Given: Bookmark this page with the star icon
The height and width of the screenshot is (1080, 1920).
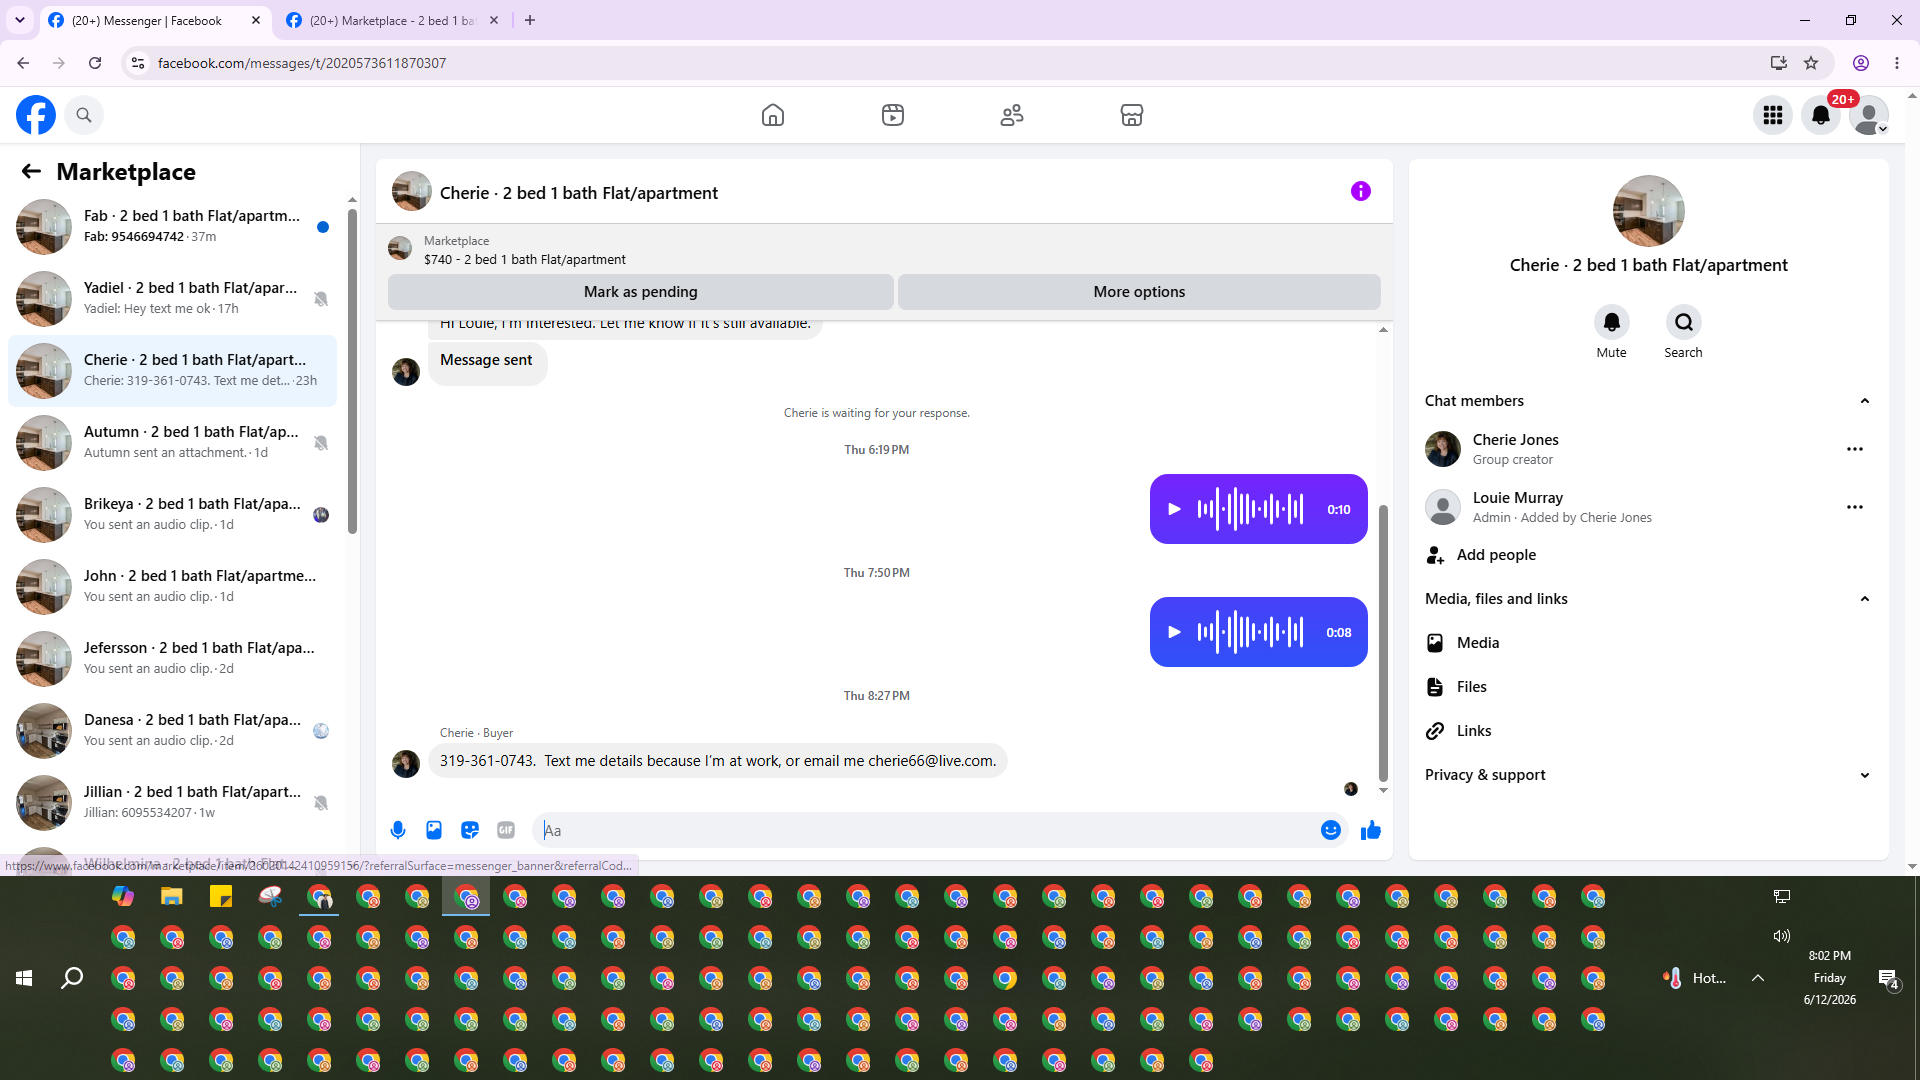Looking at the screenshot, I should pos(1811,63).
